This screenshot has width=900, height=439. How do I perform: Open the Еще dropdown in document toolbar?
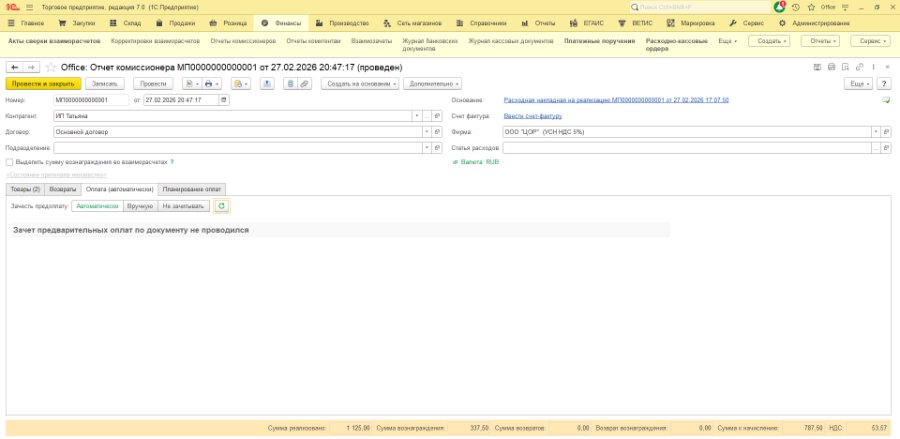859,84
